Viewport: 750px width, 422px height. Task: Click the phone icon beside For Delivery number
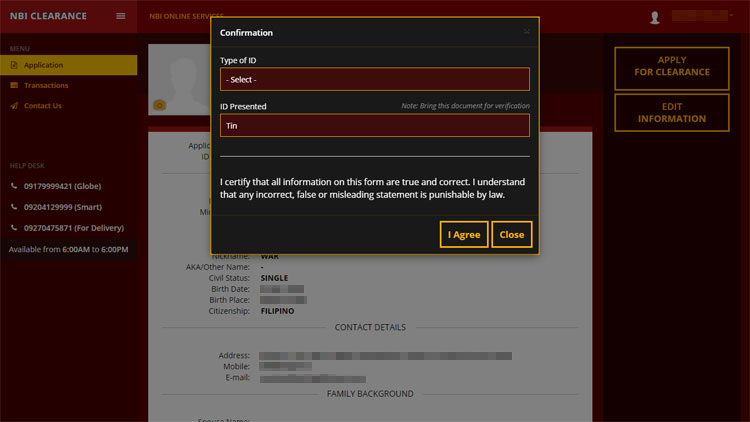coord(14,228)
